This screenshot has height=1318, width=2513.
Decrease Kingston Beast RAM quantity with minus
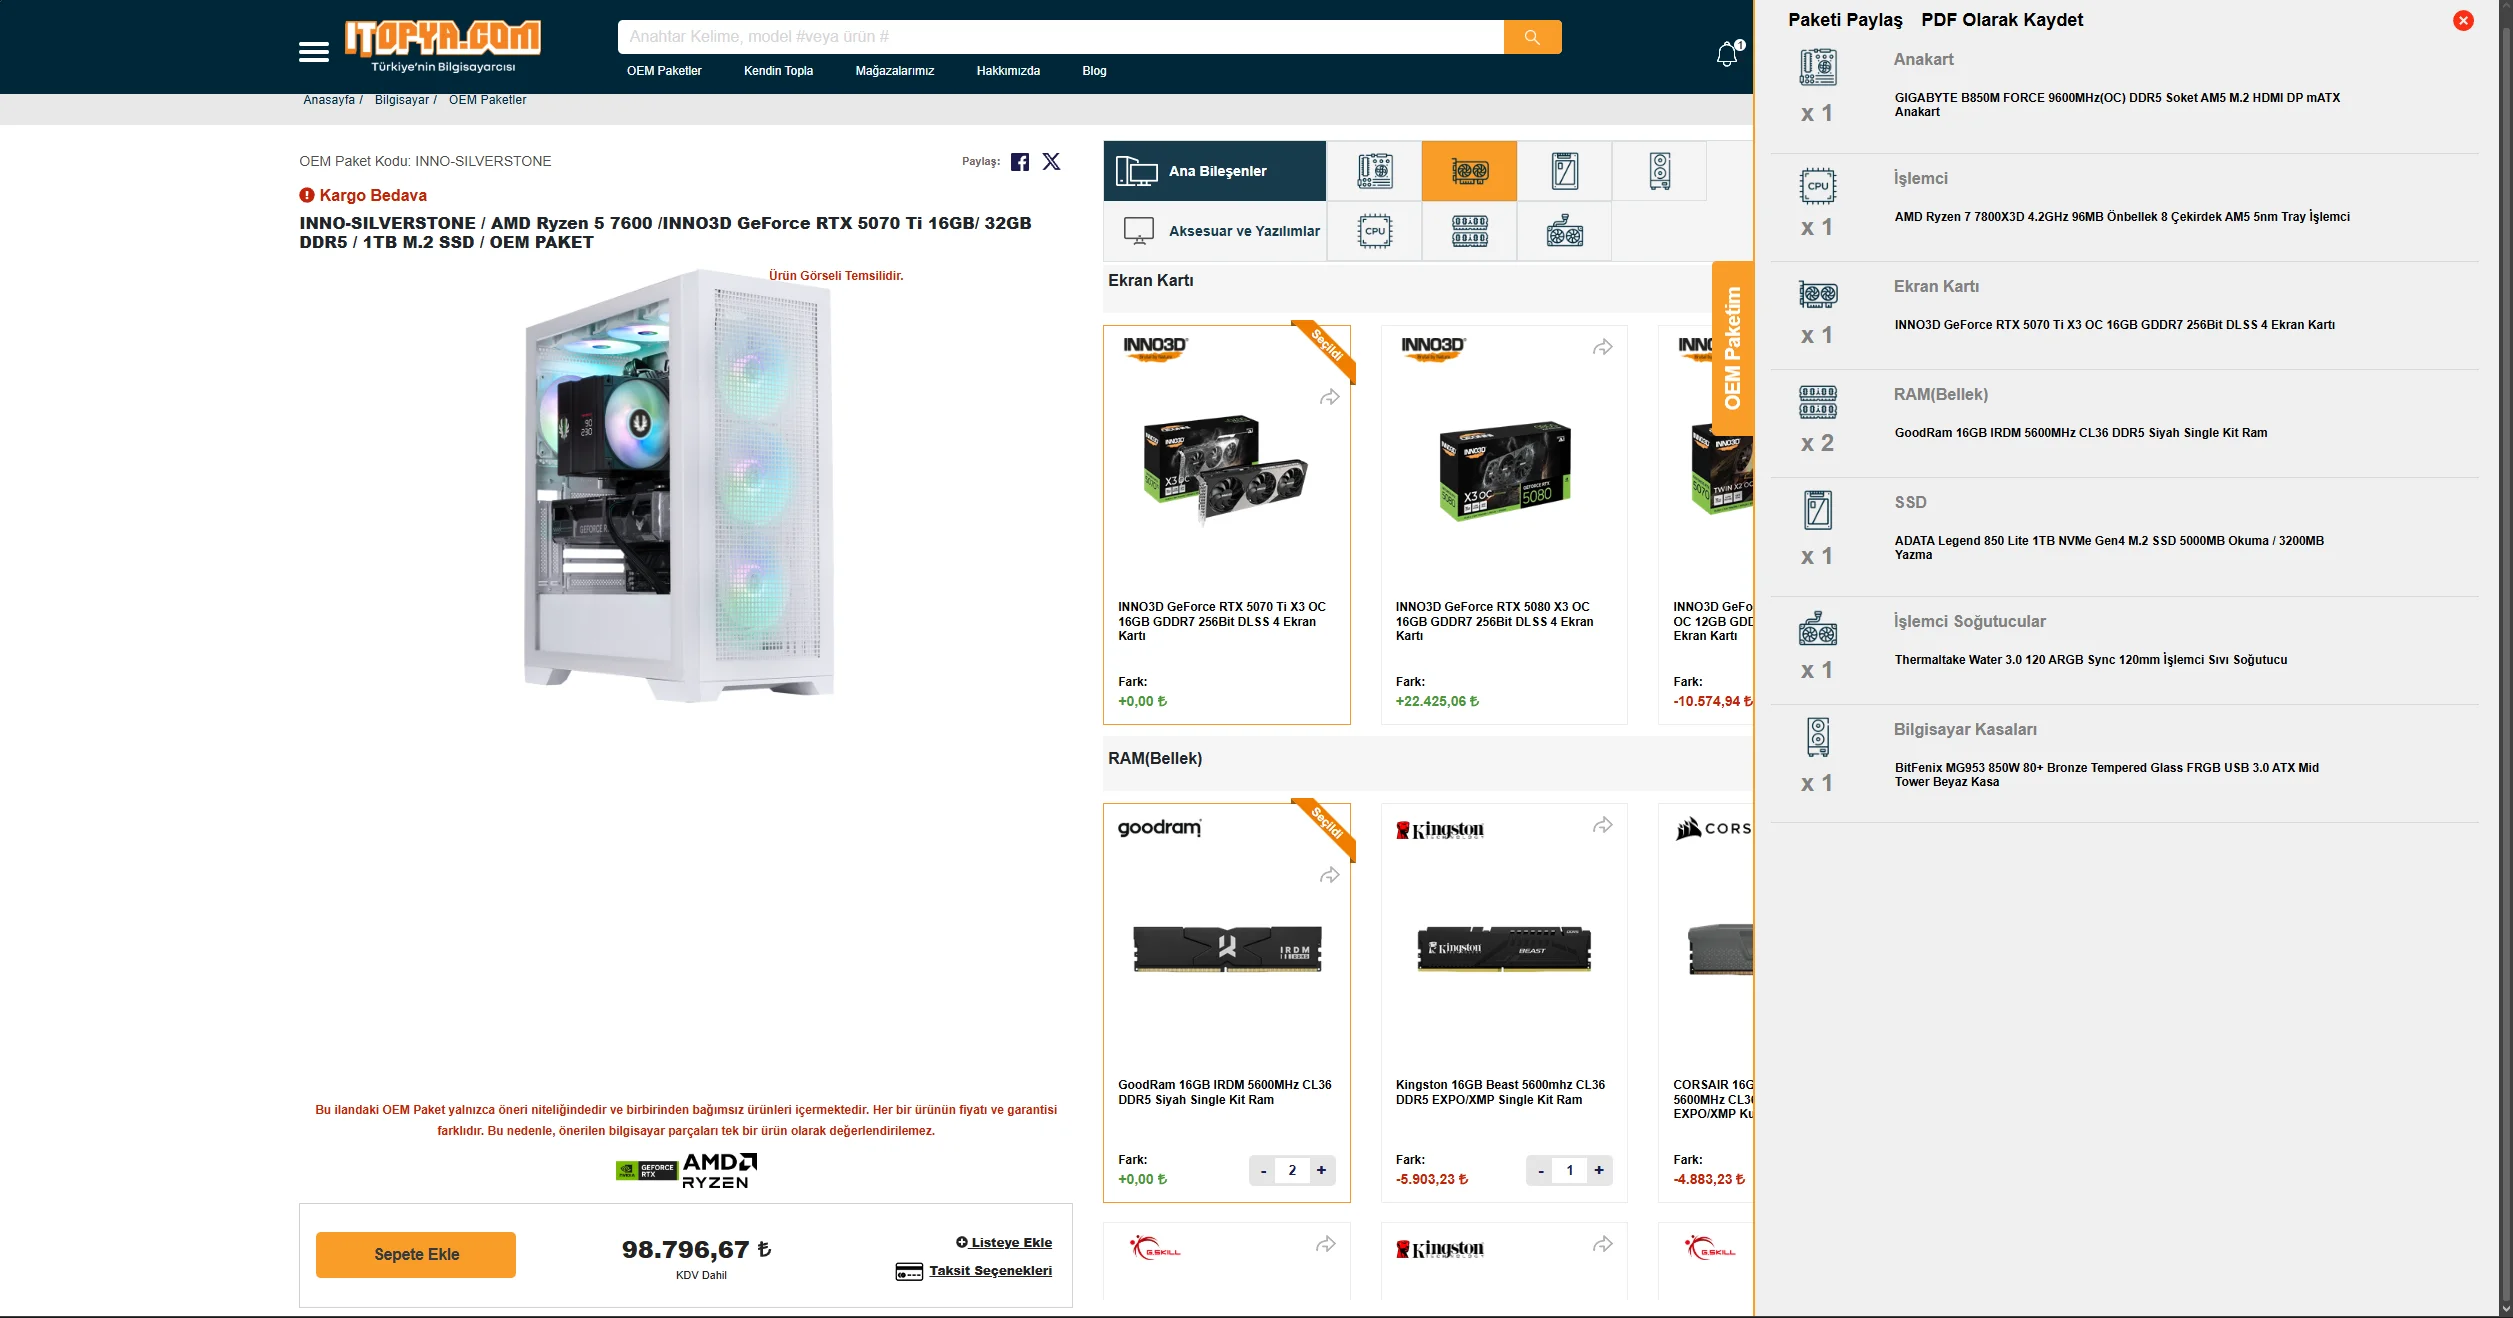(1541, 1170)
